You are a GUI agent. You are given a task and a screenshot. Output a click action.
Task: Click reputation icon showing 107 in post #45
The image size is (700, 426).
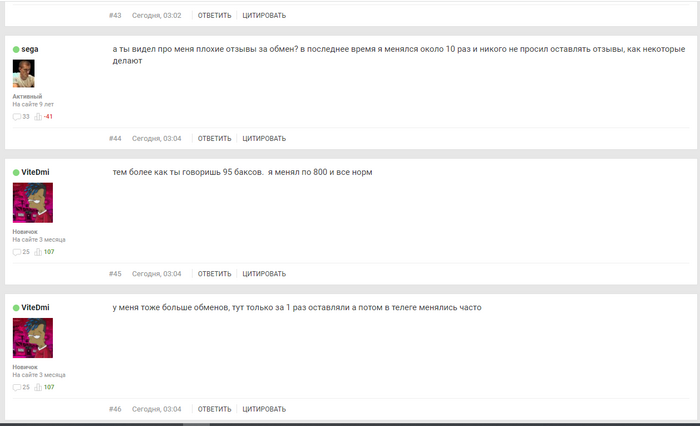pos(38,252)
